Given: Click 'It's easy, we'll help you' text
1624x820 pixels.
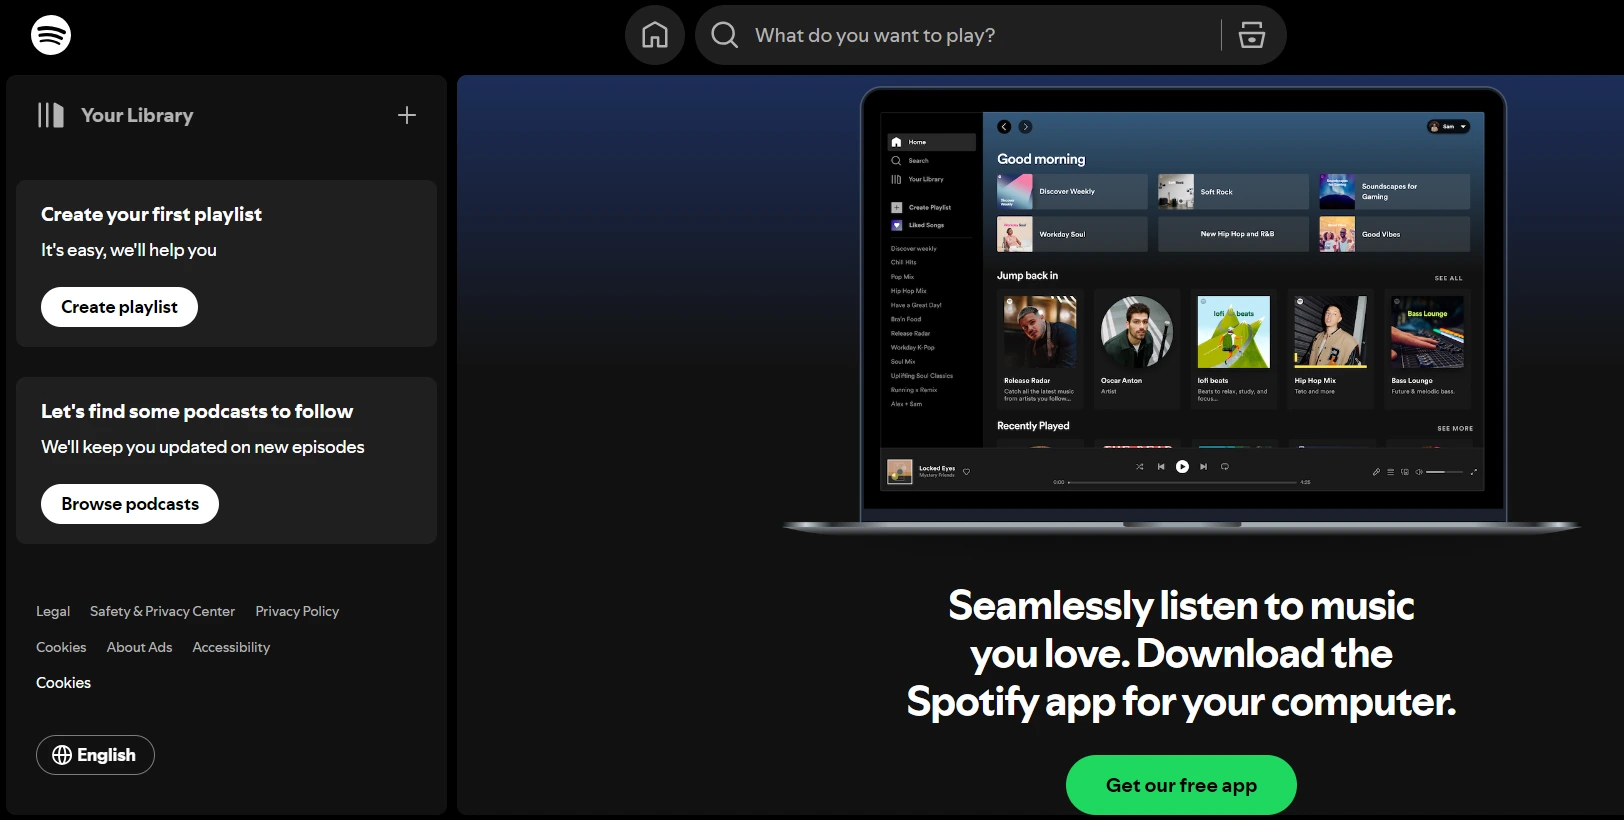Looking at the screenshot, I should (128, 250).
